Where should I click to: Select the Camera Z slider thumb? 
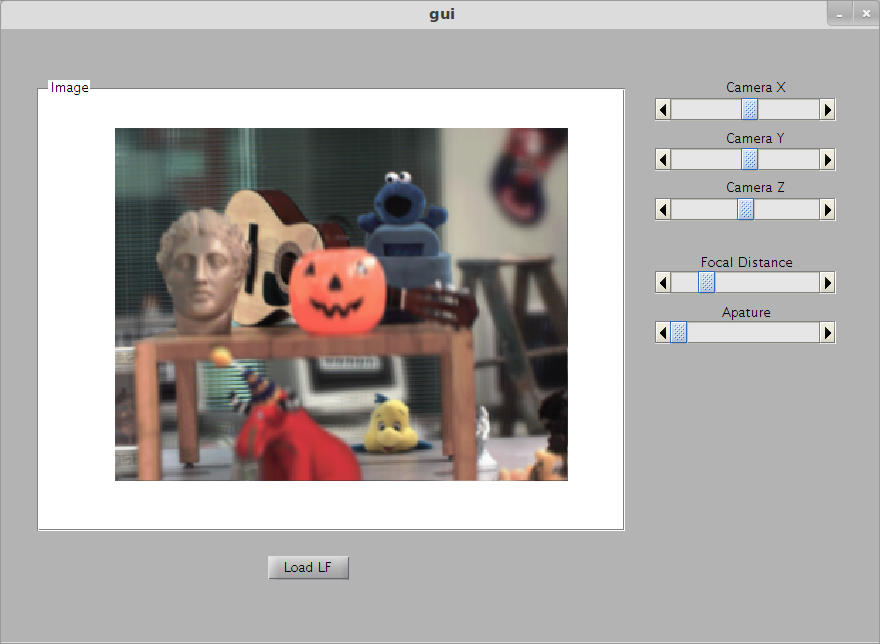click(x=745, y=209)
